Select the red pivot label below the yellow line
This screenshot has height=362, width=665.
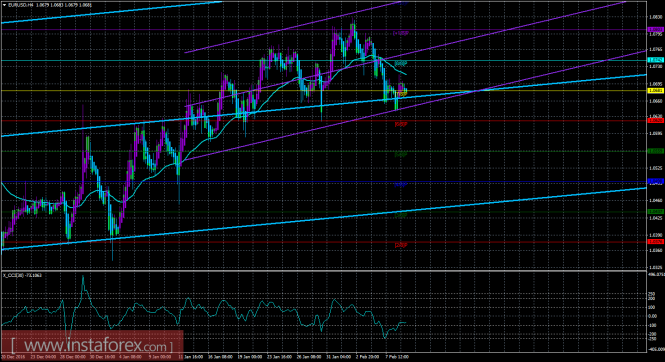point(401,124)
